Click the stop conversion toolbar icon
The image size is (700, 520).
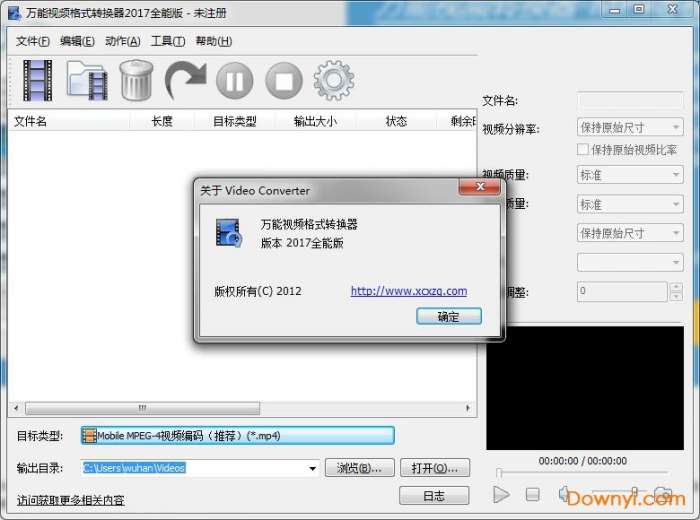click(x=284, y=81)
